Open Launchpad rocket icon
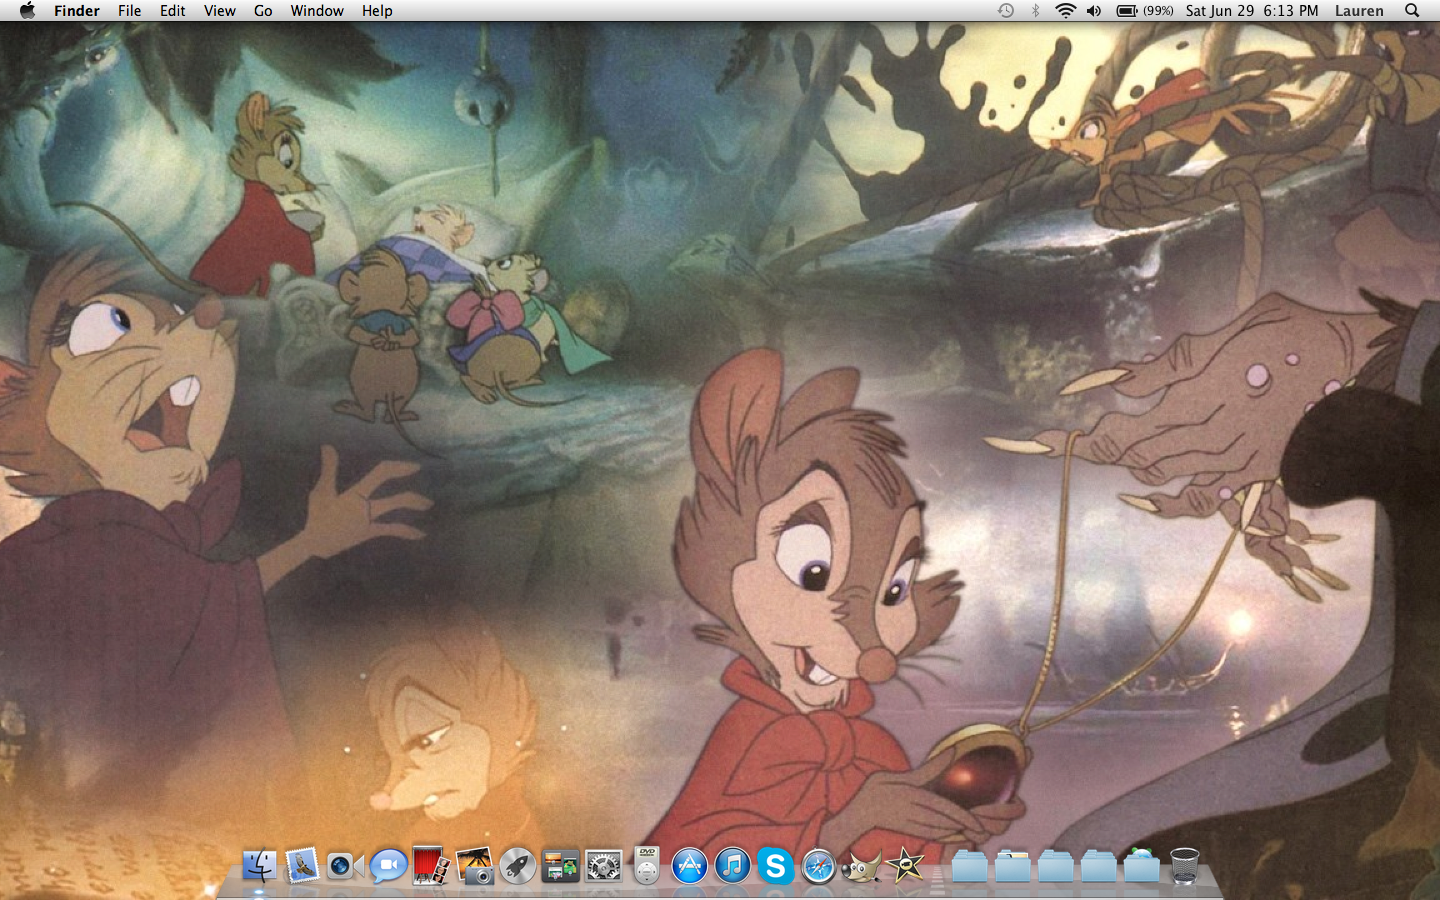 [x=517, y=865]
